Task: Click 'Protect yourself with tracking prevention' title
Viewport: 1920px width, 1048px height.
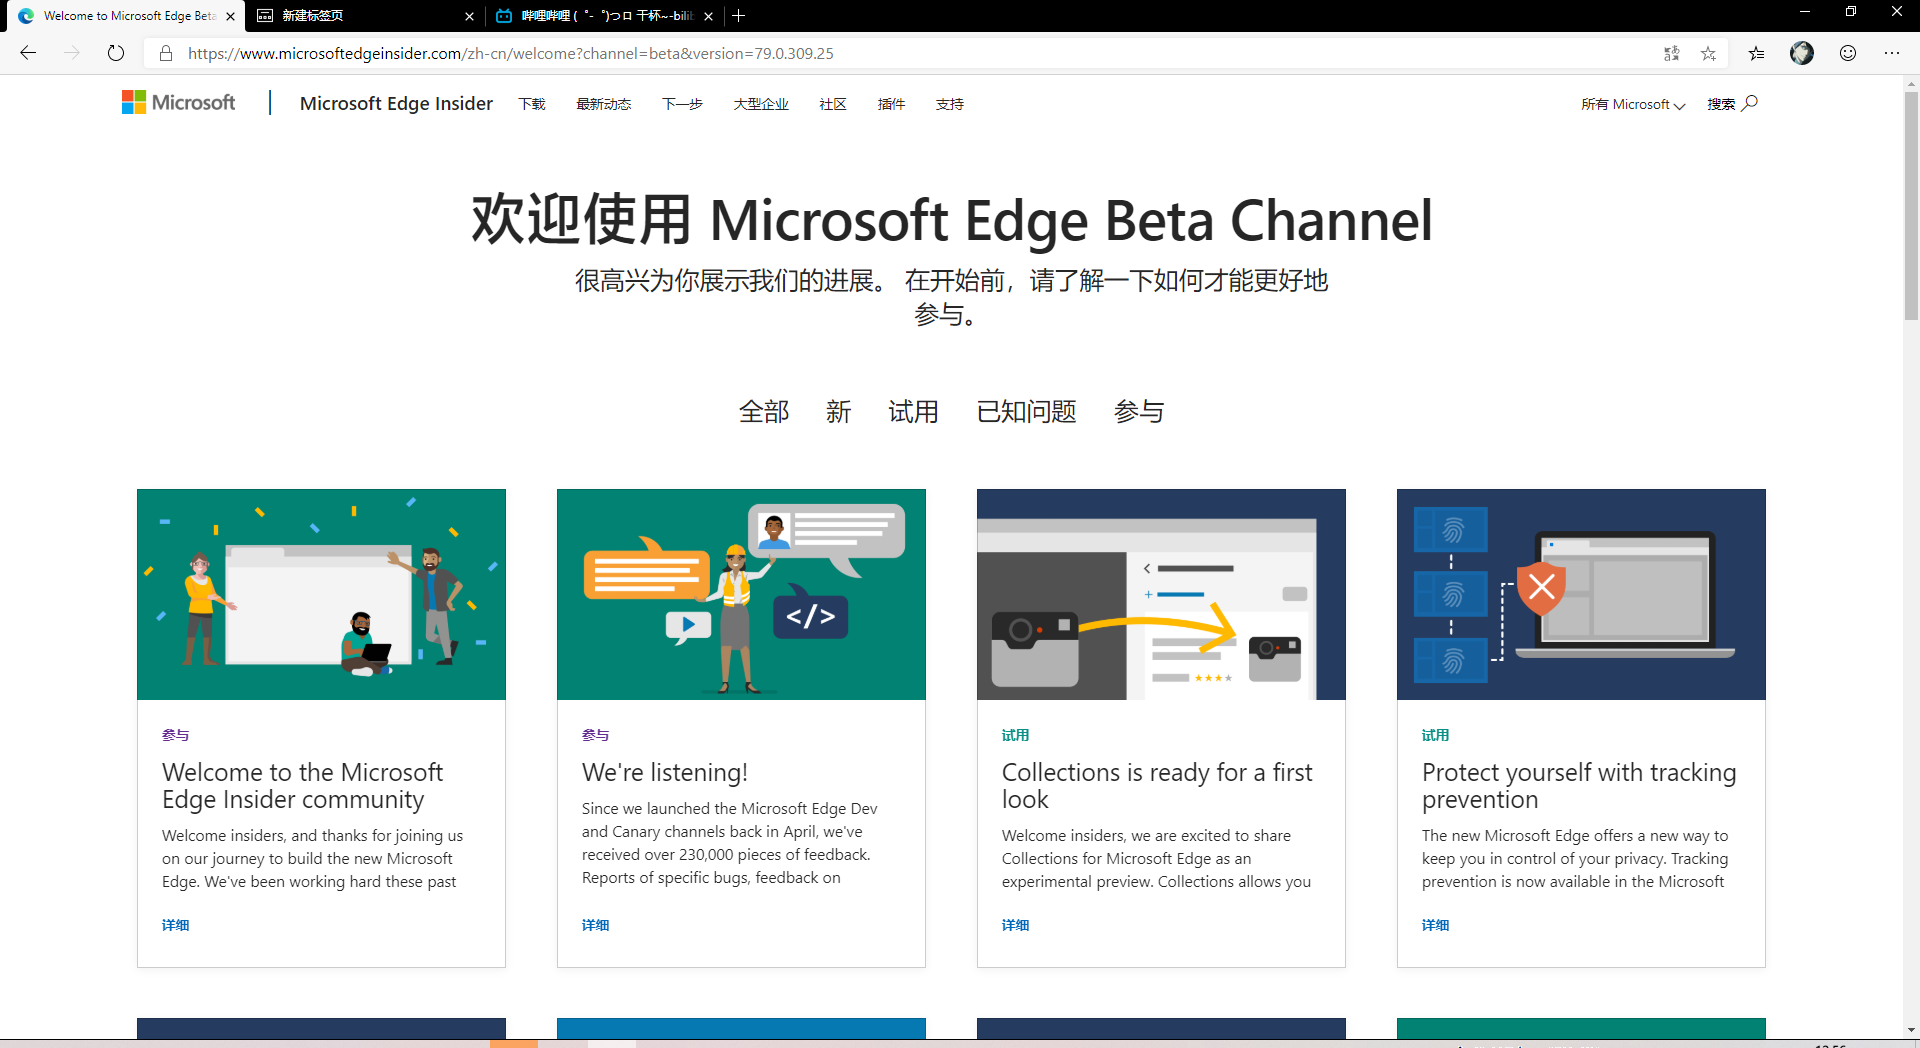Action: (1579, 786)
